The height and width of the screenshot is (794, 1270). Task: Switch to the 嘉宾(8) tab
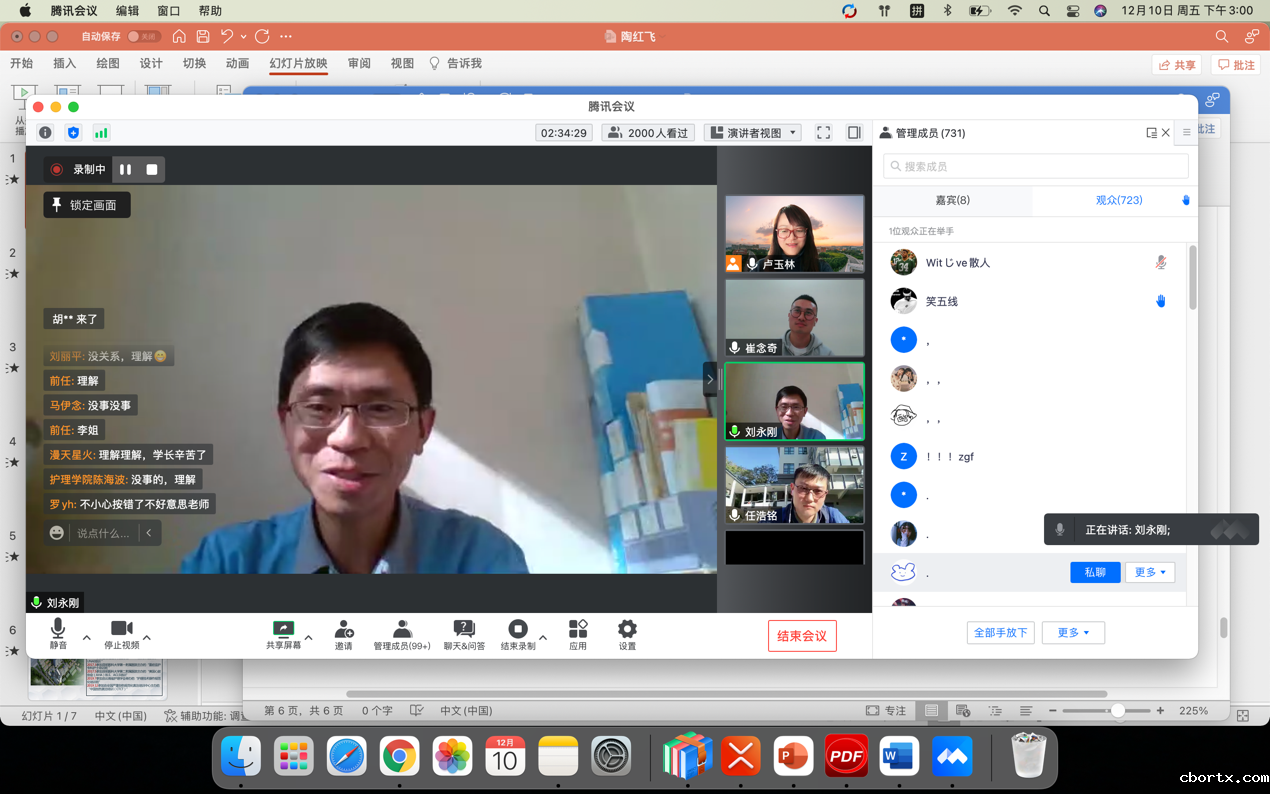pos(952,200)
